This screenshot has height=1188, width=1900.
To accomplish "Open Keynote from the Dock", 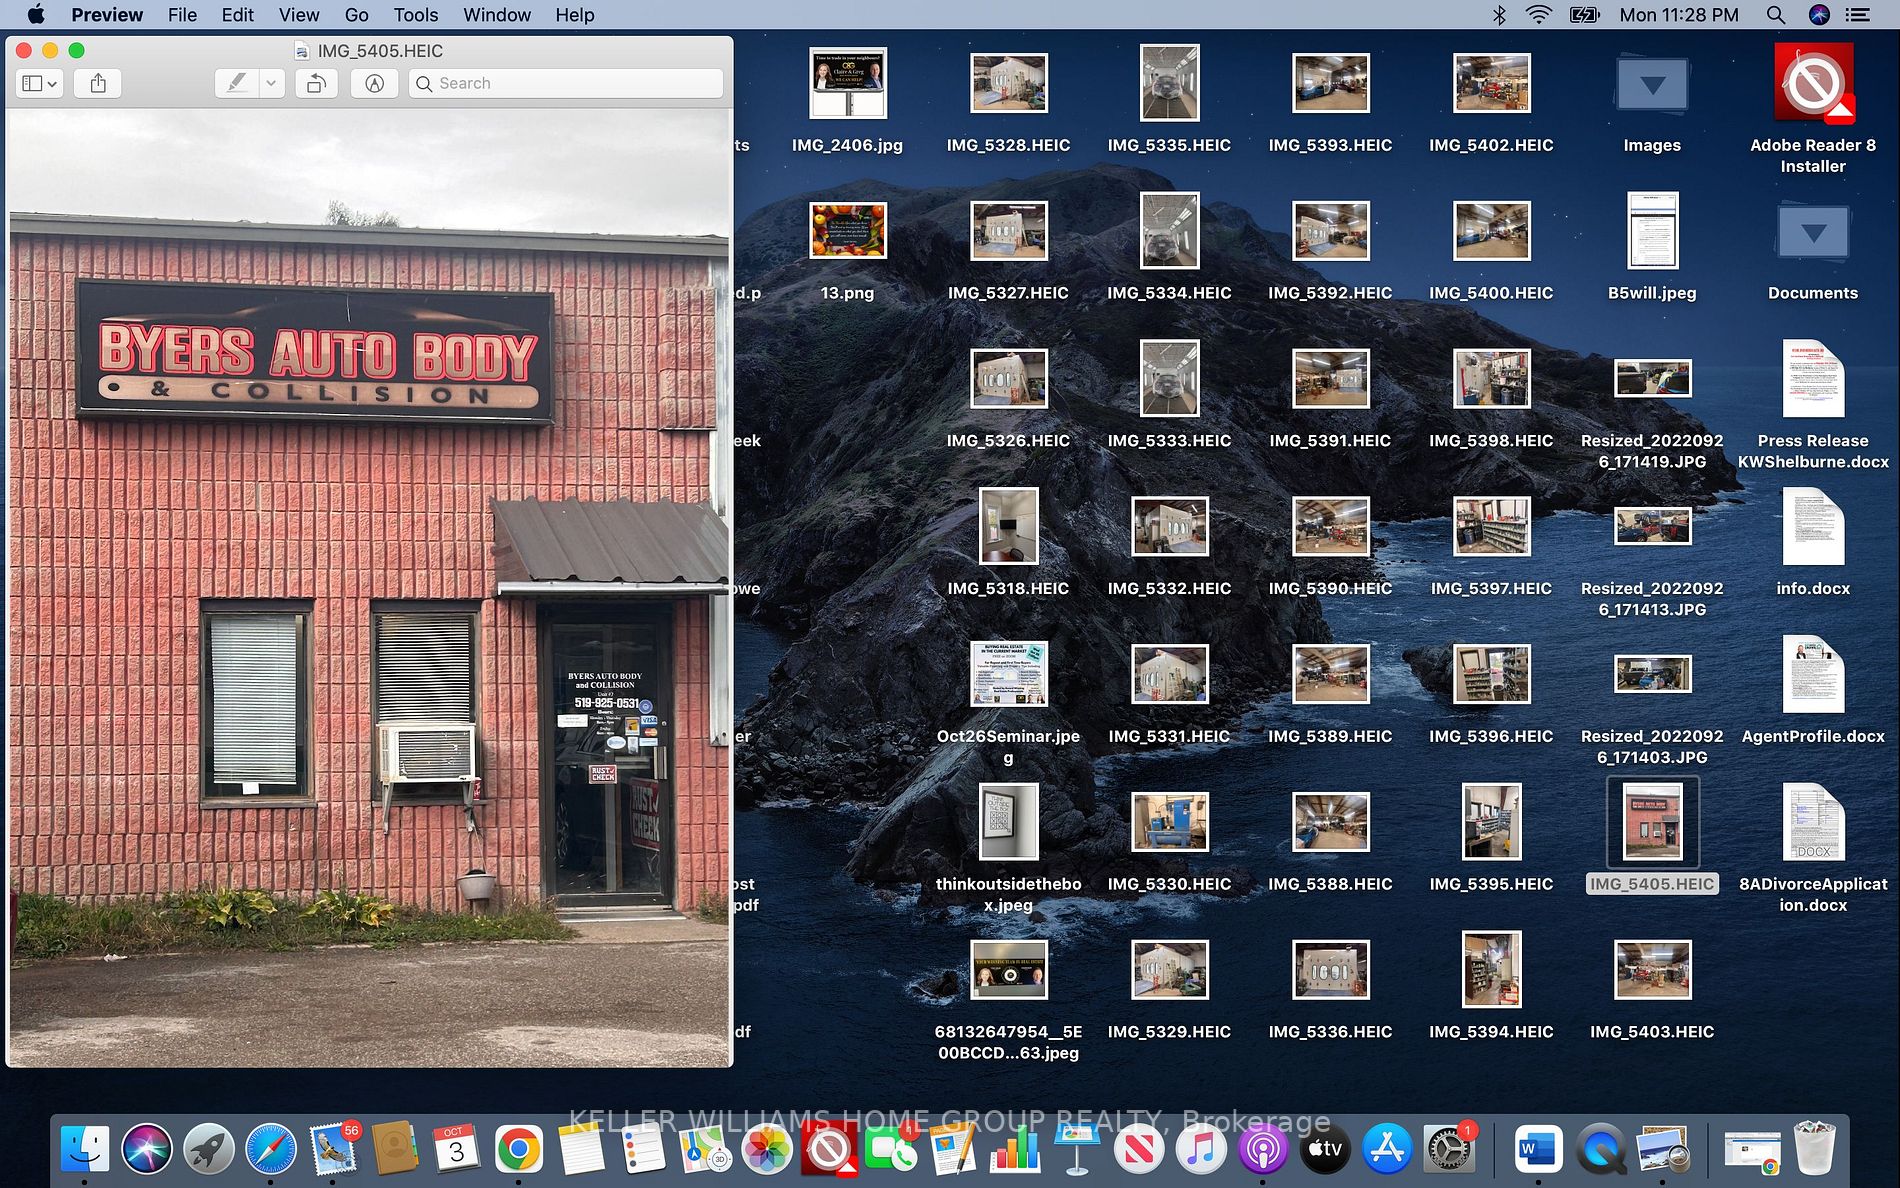I will pyautogui.click(x=1076, y=1150).
